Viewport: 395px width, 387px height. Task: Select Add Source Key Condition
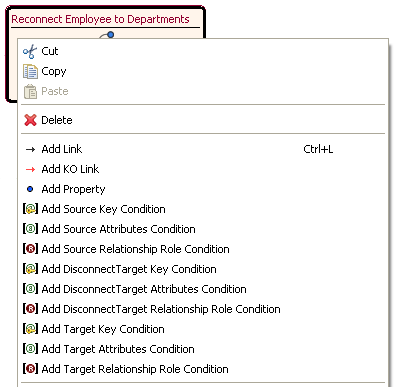(x=203, y=209)
